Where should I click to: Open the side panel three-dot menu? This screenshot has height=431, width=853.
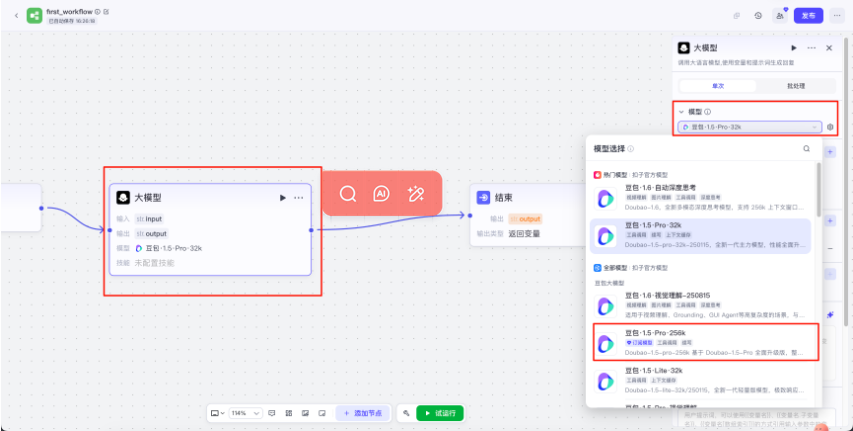pyautogui.click(x=812, y=48)
